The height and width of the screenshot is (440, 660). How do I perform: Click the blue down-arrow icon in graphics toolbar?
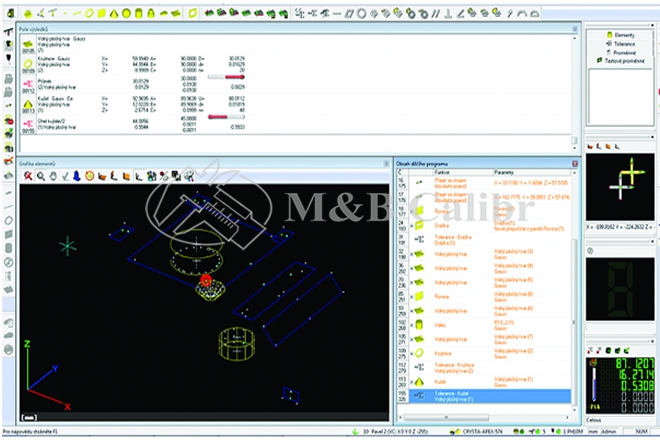coord(77,176)
